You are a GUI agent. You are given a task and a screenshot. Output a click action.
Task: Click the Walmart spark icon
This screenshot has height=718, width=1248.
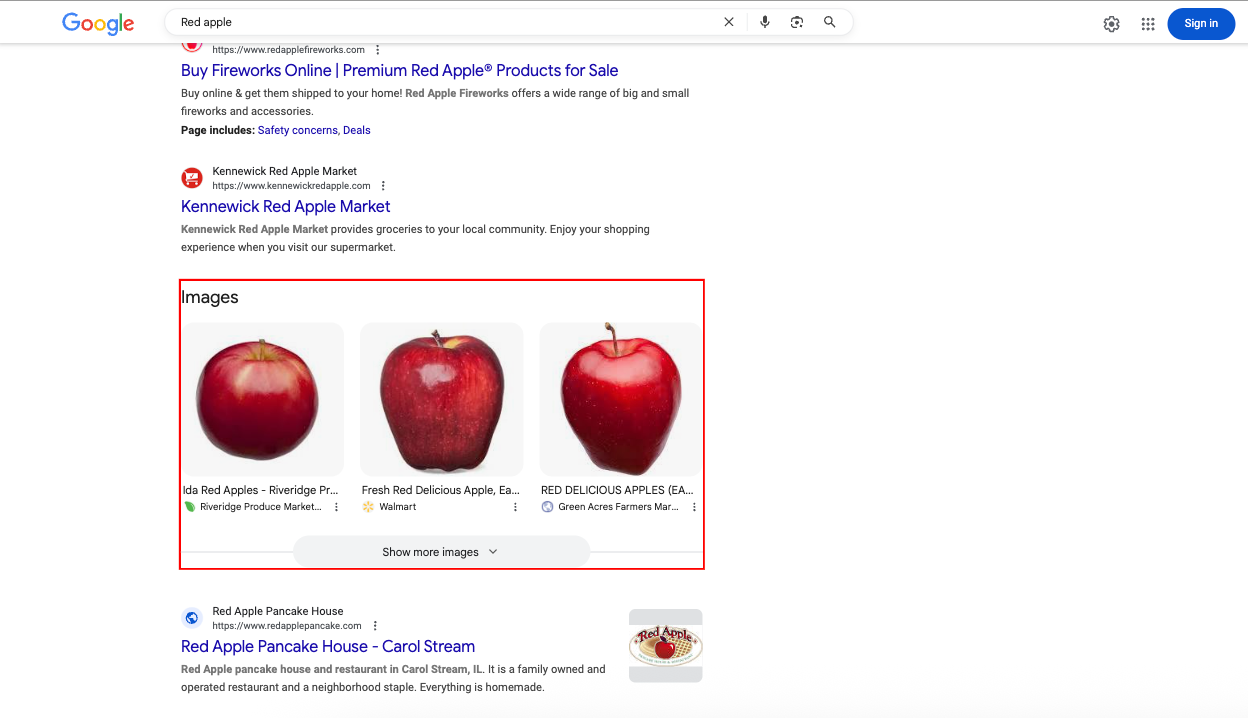click(x=368, y=507)
